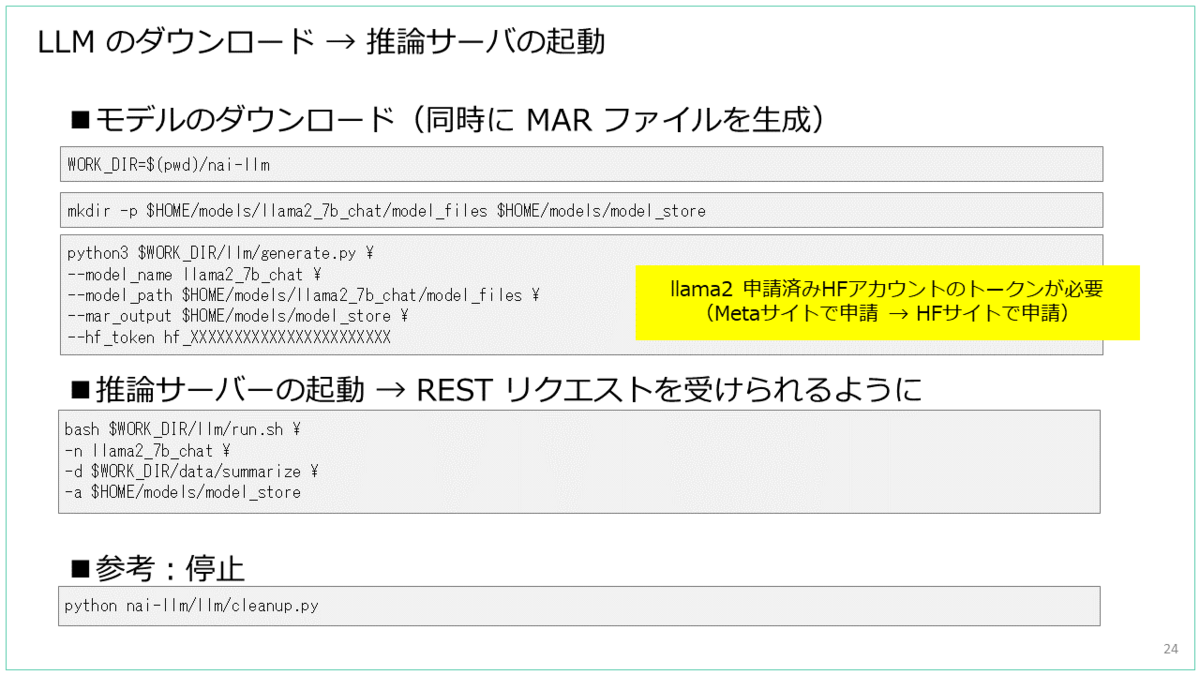Click the '--hf_token hf_XXXX' line
Image resolution: width=1200 pixels, height=675 pixels.
[228, 337]
